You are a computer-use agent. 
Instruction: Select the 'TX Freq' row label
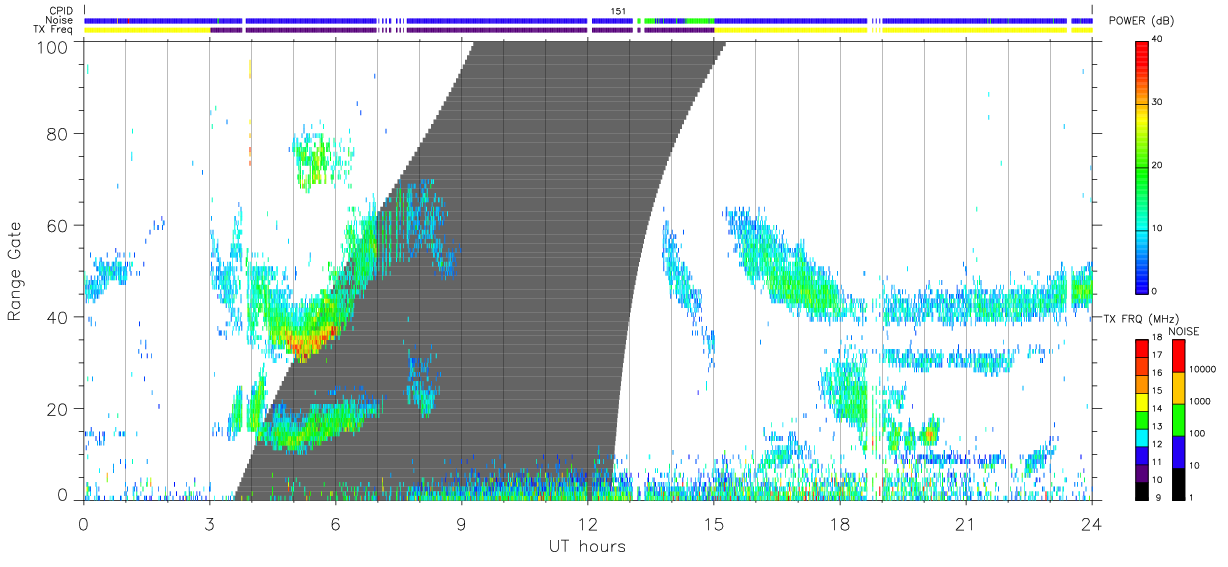(54, 30)
